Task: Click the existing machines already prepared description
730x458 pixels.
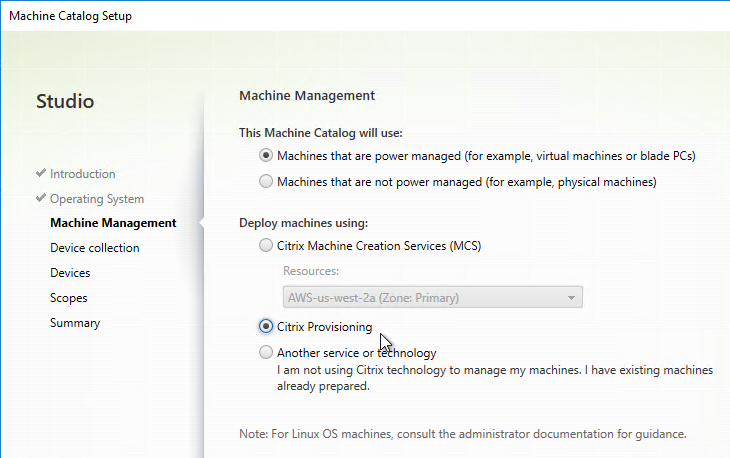Action: pos(495,378)
